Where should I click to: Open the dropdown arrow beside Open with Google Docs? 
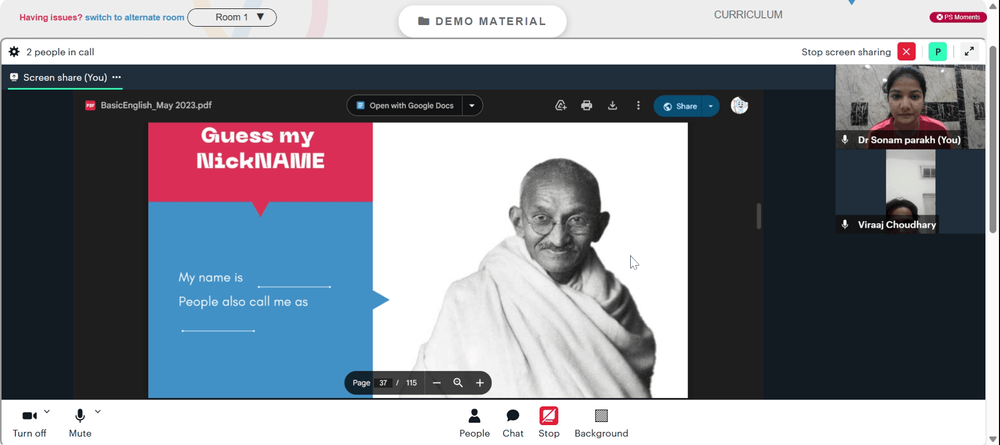click(x=472, y=106)
